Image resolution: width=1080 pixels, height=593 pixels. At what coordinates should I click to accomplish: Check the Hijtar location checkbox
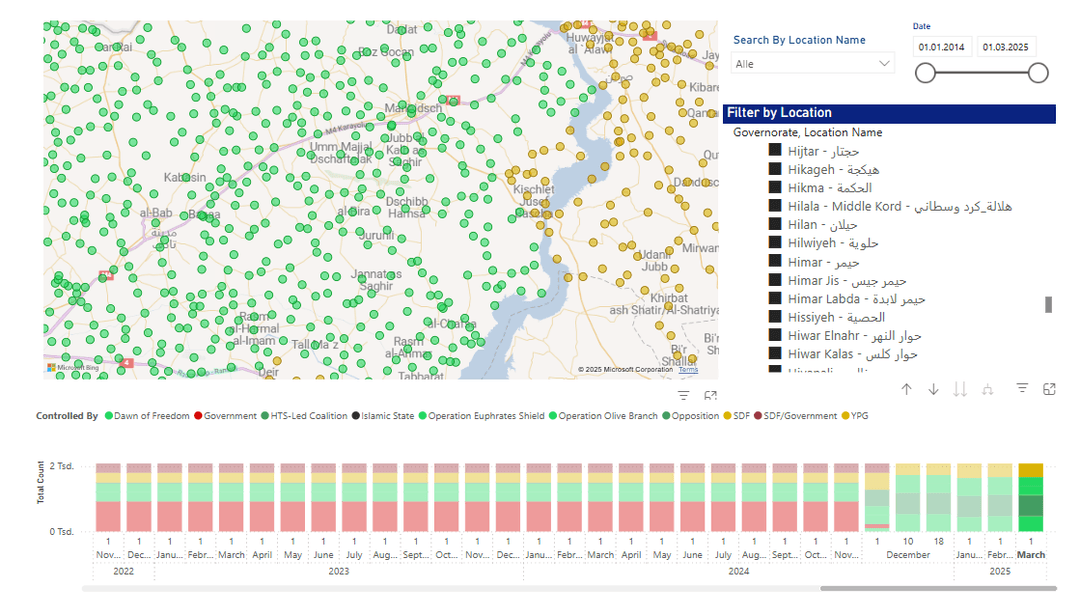(x=774, y=151)
